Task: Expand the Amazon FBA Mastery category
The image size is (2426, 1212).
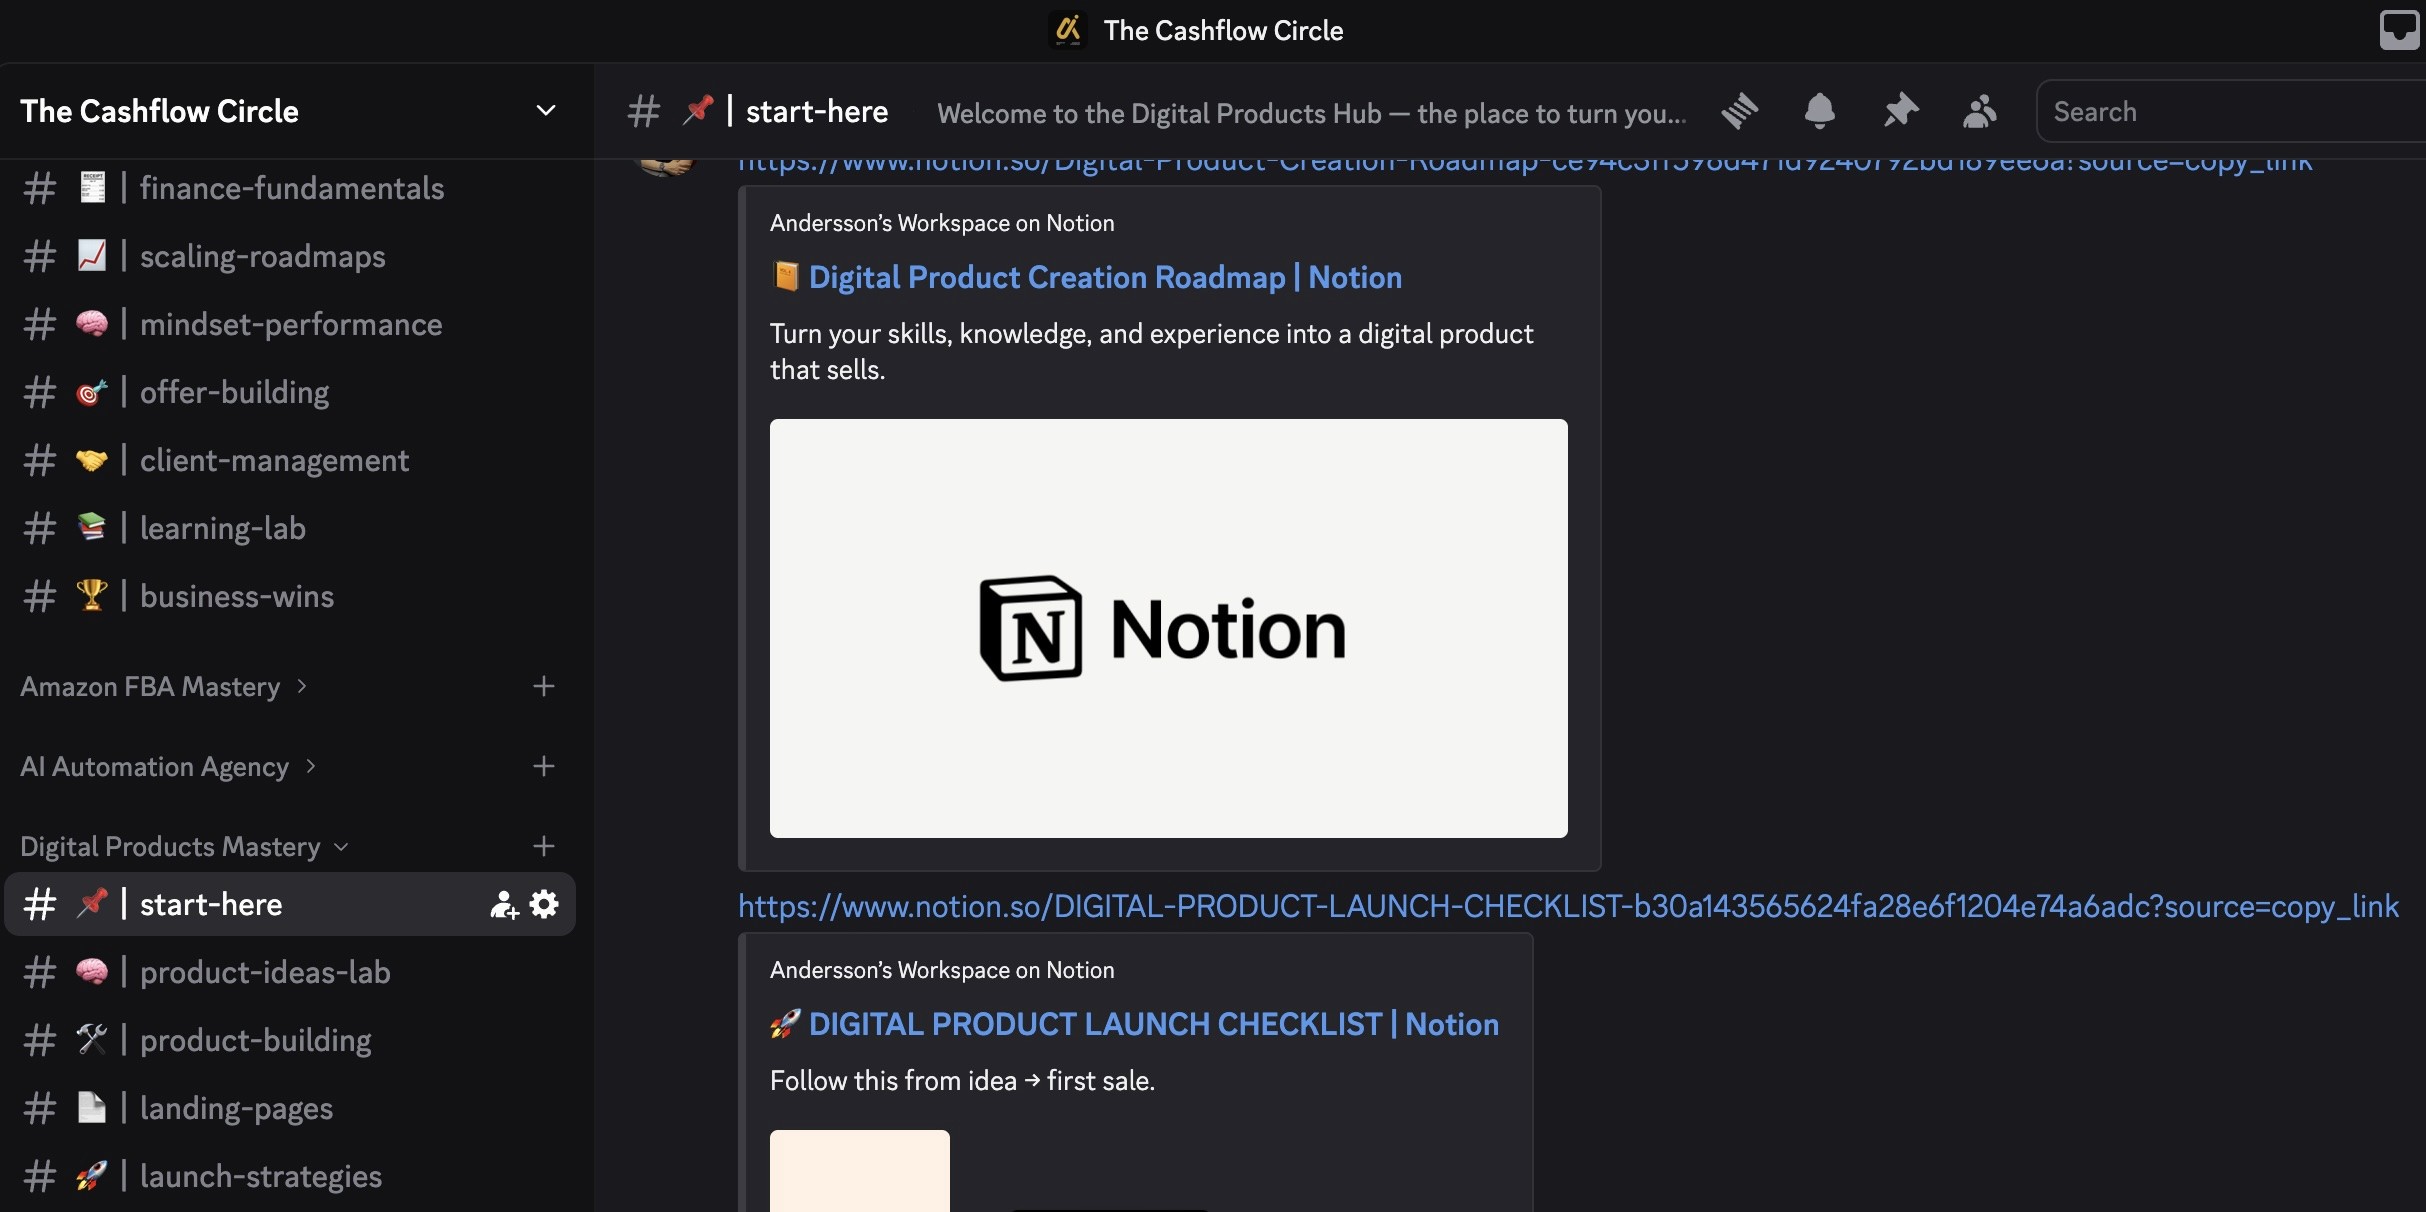Action: [x=150, y=687]
